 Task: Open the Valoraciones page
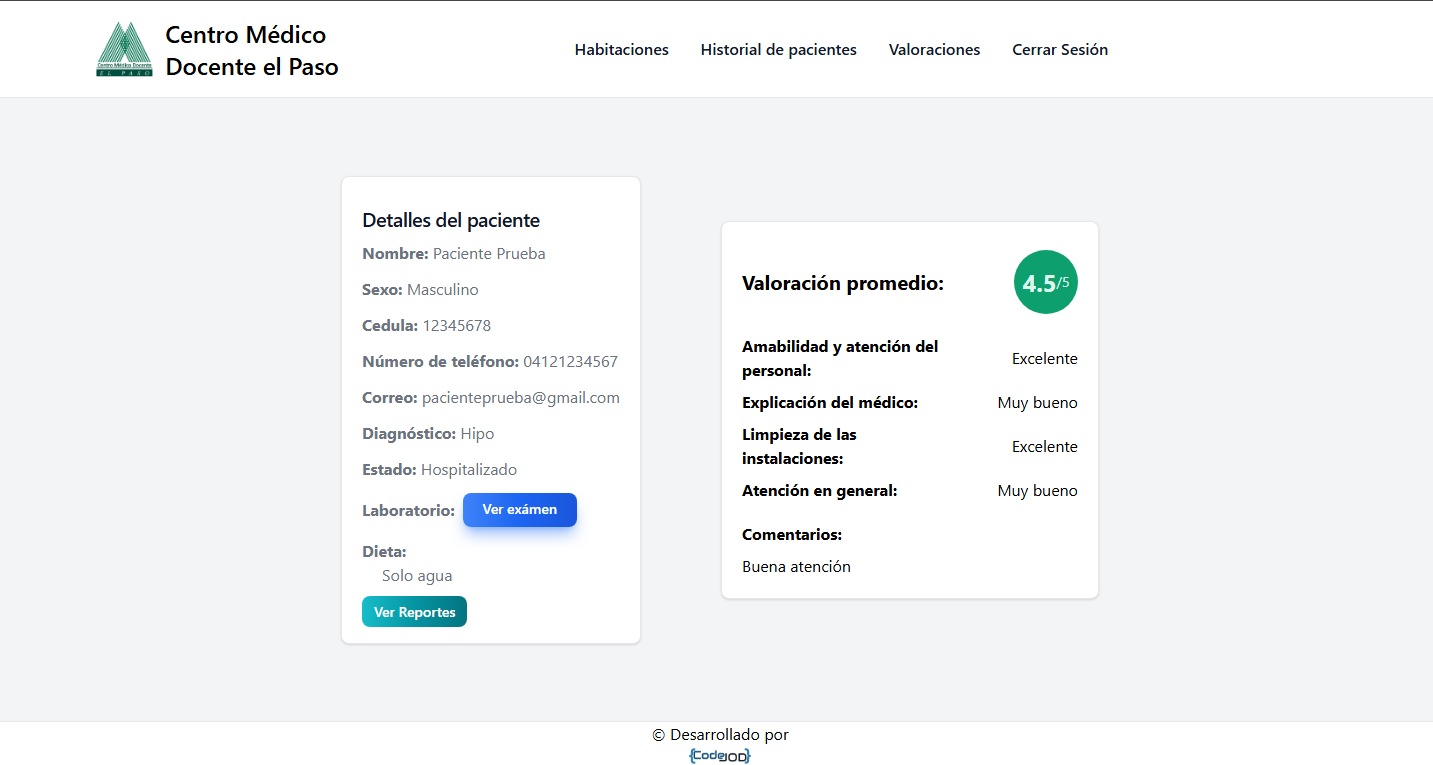[x=934, y=50]
